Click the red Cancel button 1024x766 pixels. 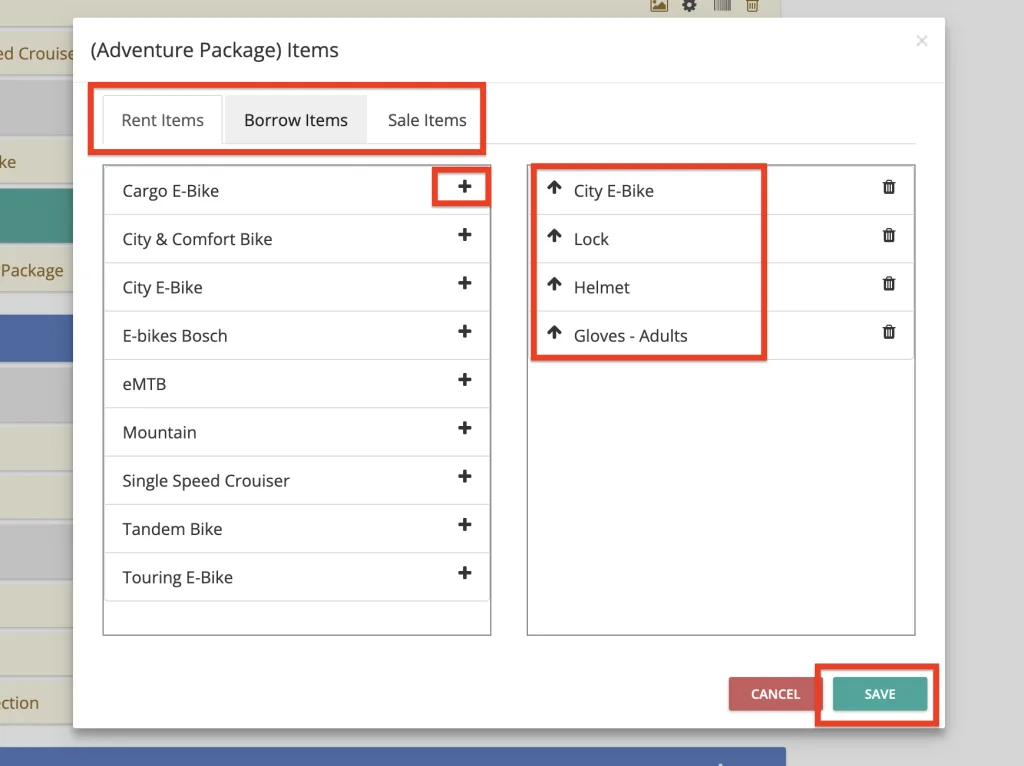[x=775, y=694]
